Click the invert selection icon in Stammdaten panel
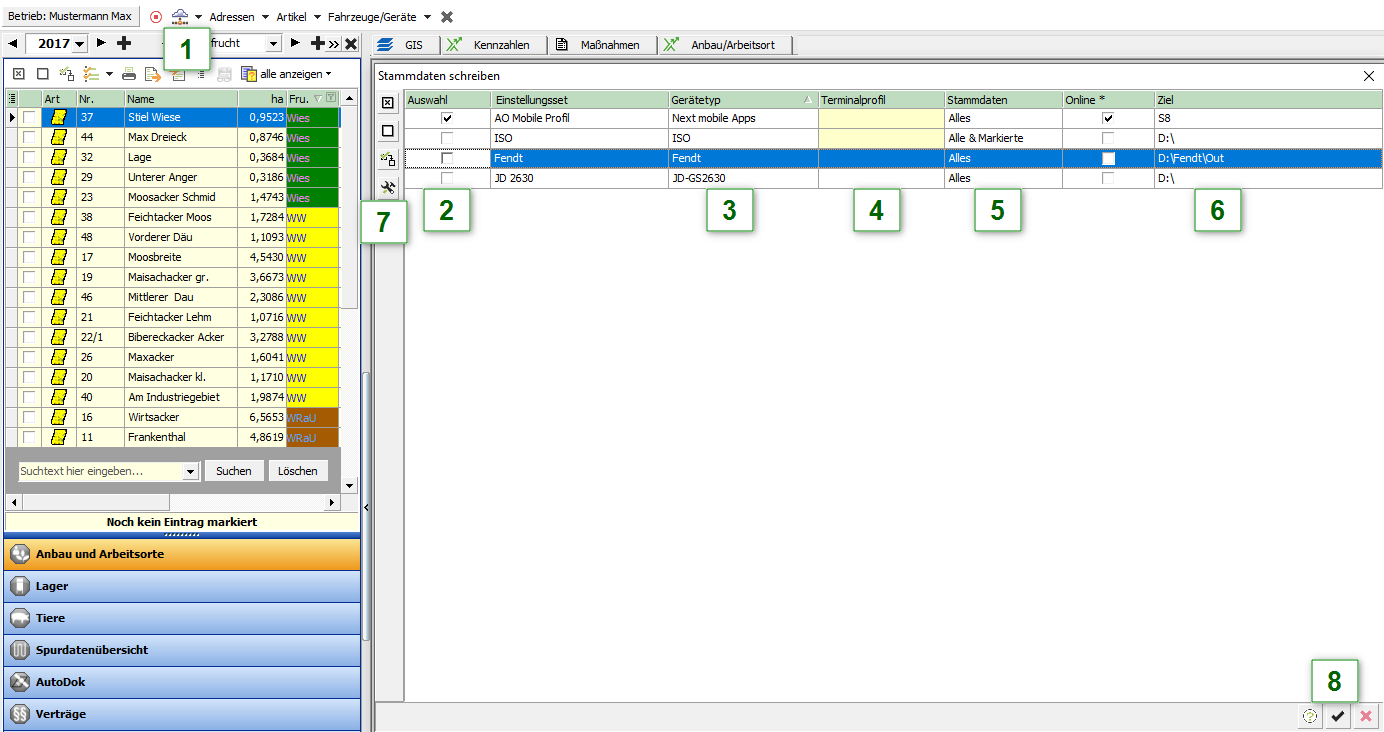1384x732 pixels. 389,158
